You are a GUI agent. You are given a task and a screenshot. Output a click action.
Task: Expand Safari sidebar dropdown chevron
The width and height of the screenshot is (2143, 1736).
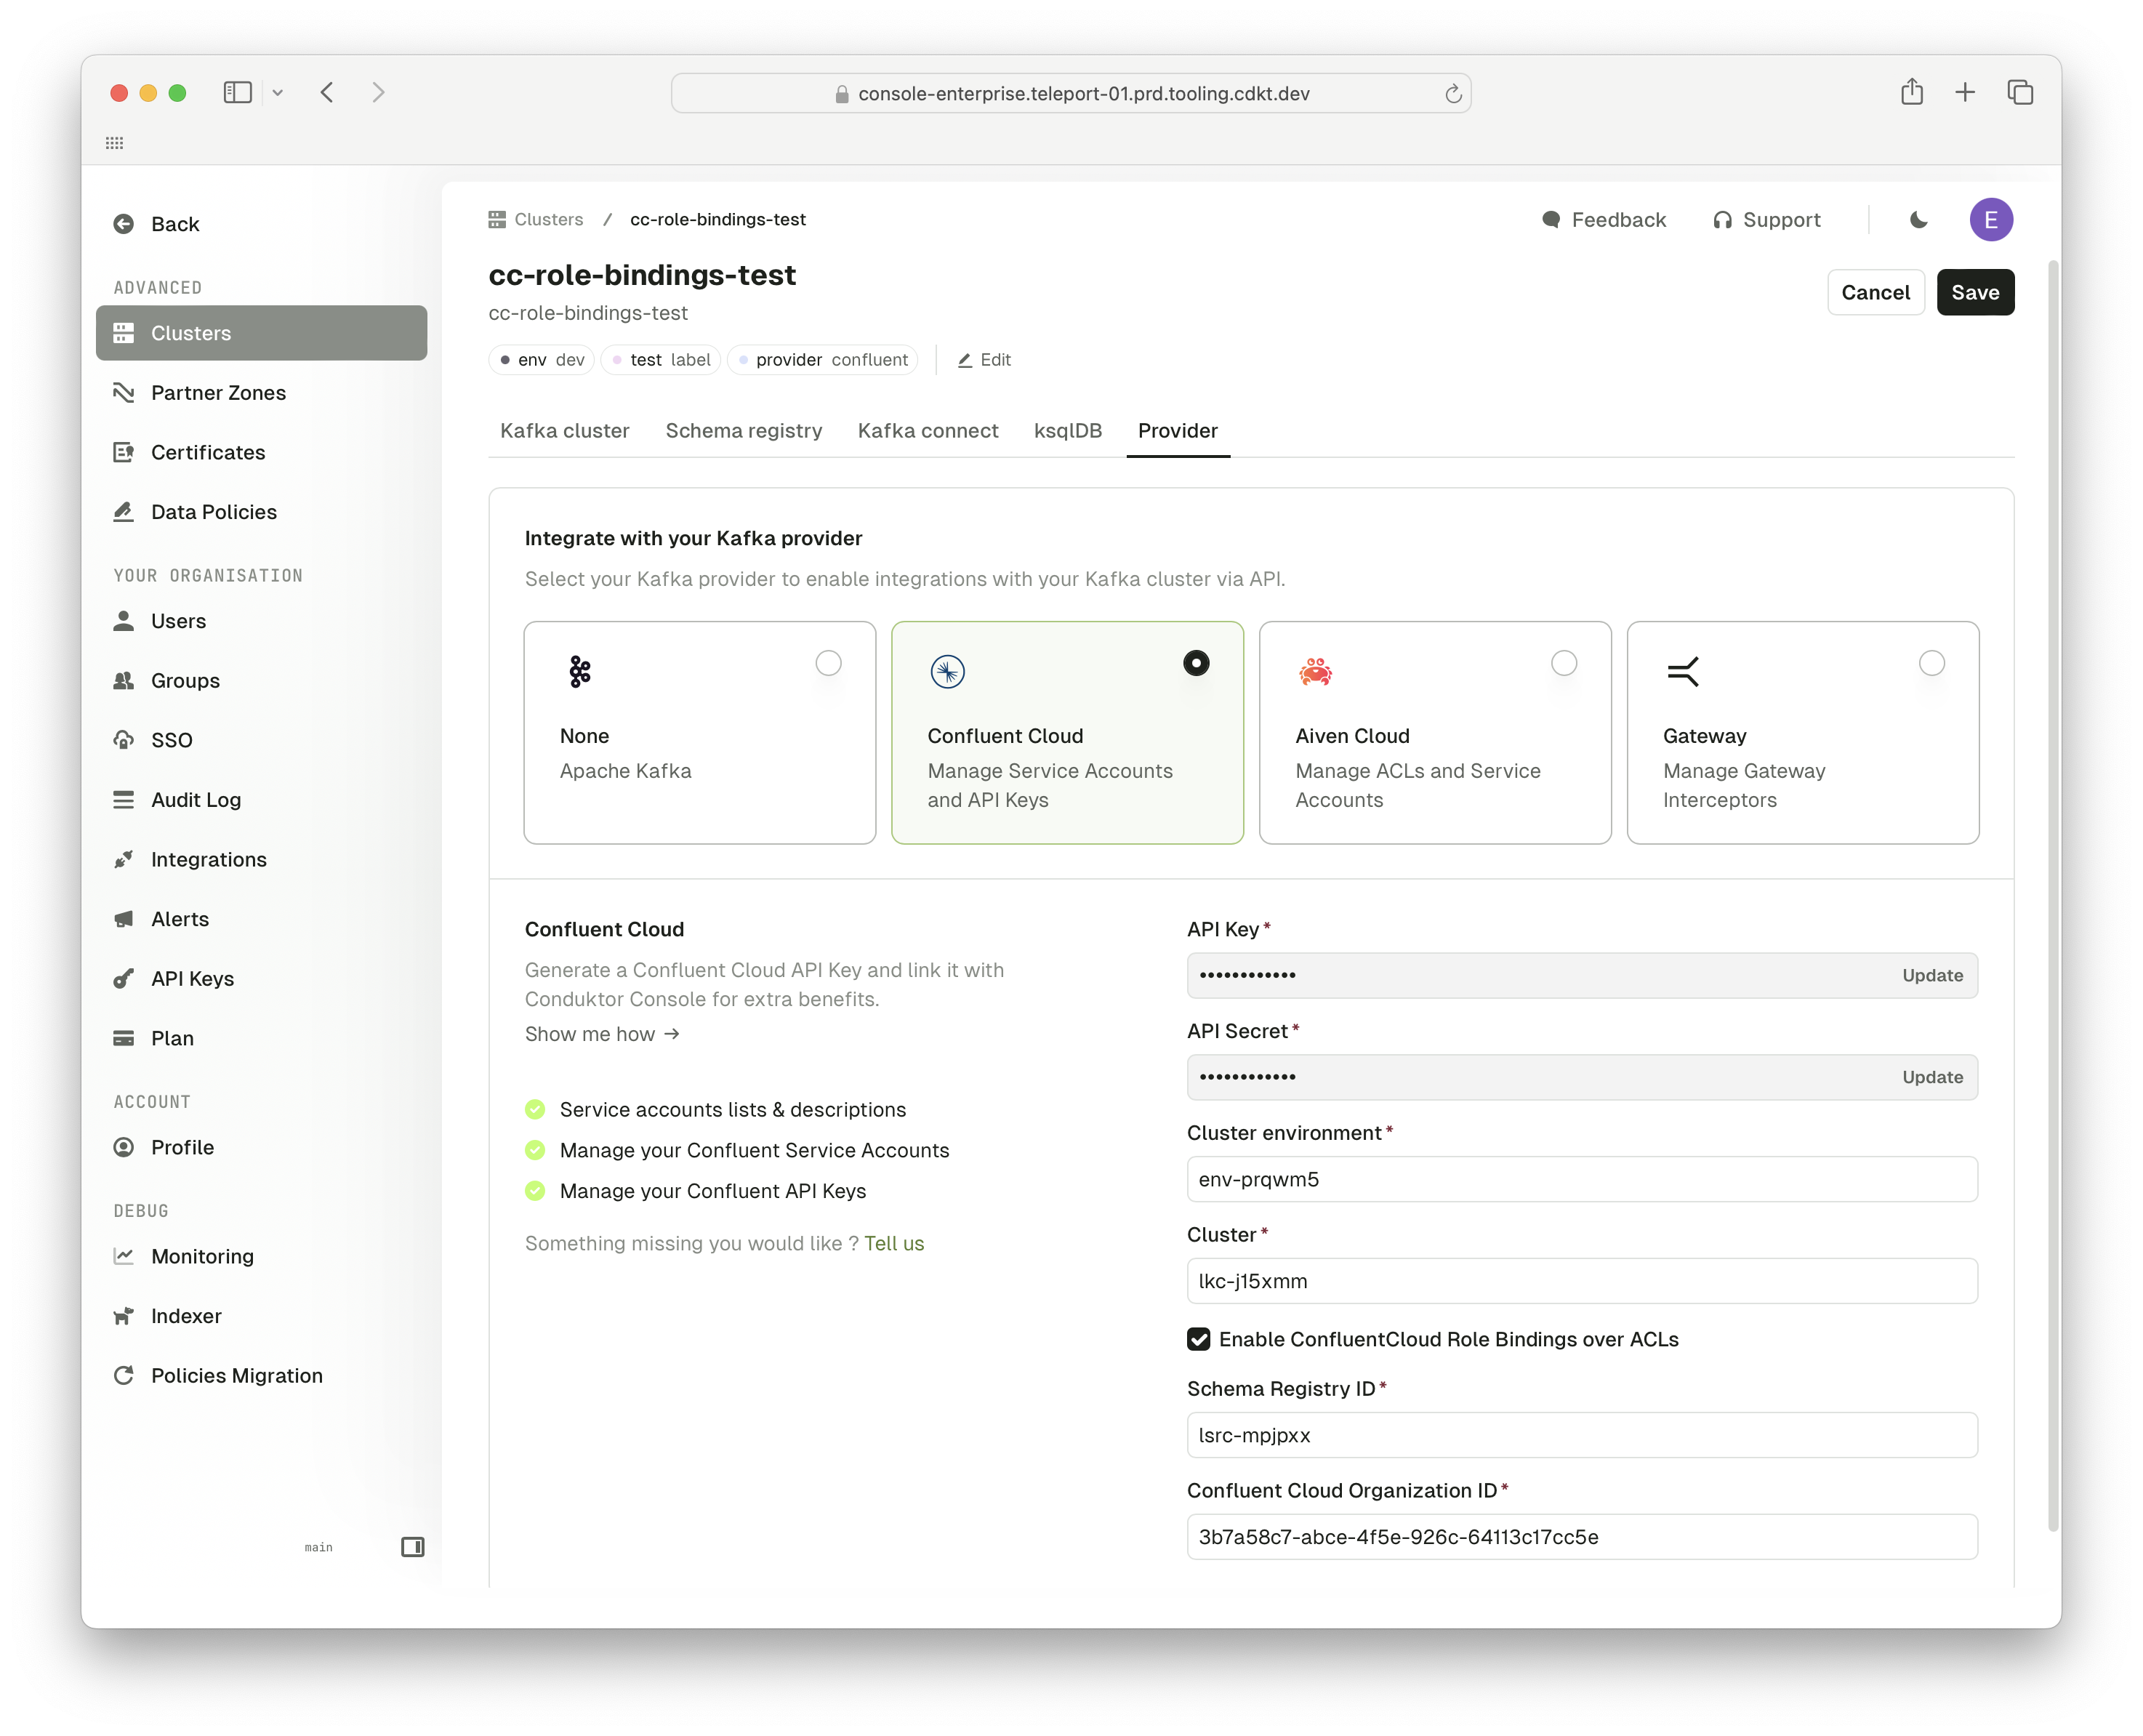click(278, 93)
